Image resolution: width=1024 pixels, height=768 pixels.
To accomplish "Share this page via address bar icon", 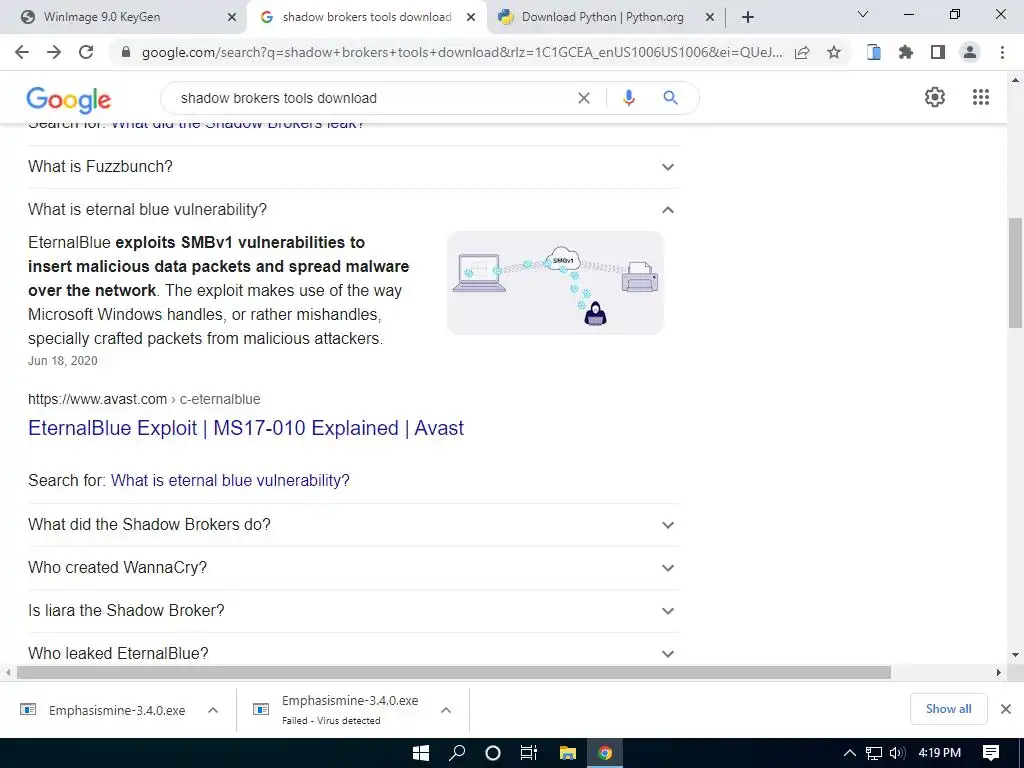I will pyautogui.click(x=802, y=52).
